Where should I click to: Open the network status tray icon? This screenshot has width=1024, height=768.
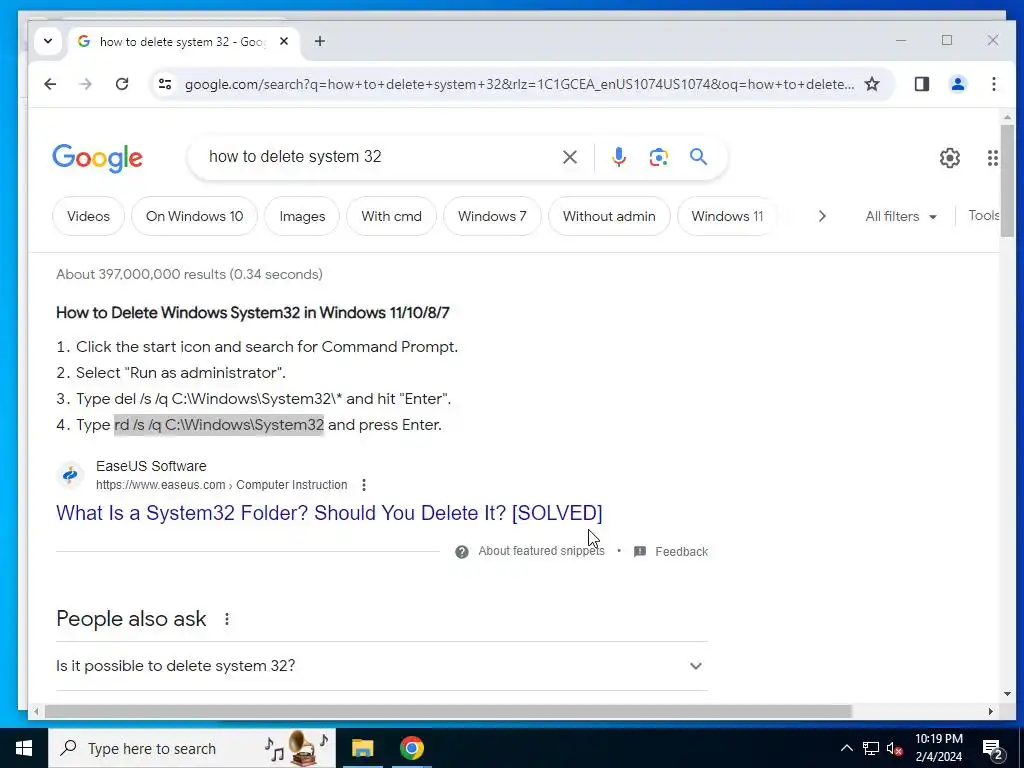[871, 748]
